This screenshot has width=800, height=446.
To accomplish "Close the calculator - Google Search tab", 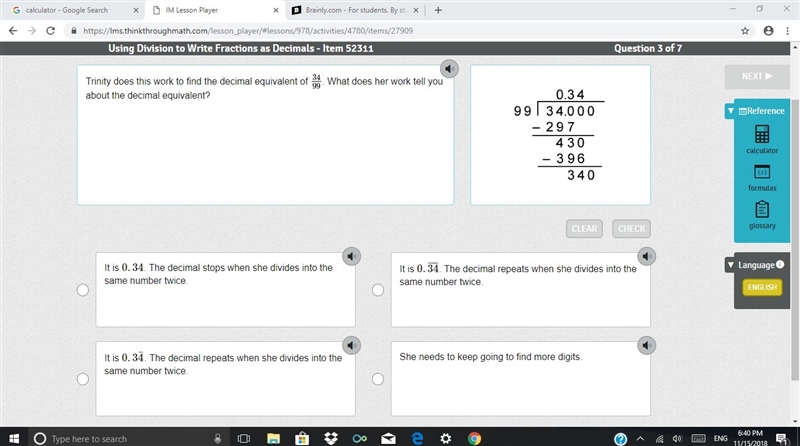I will click(x=136, y=10).
